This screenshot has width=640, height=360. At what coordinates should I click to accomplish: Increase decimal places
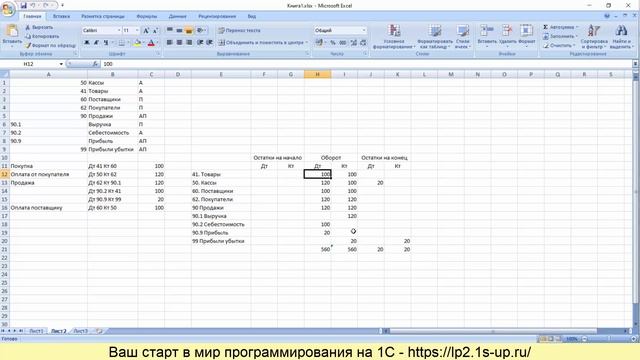pos(353,42)
